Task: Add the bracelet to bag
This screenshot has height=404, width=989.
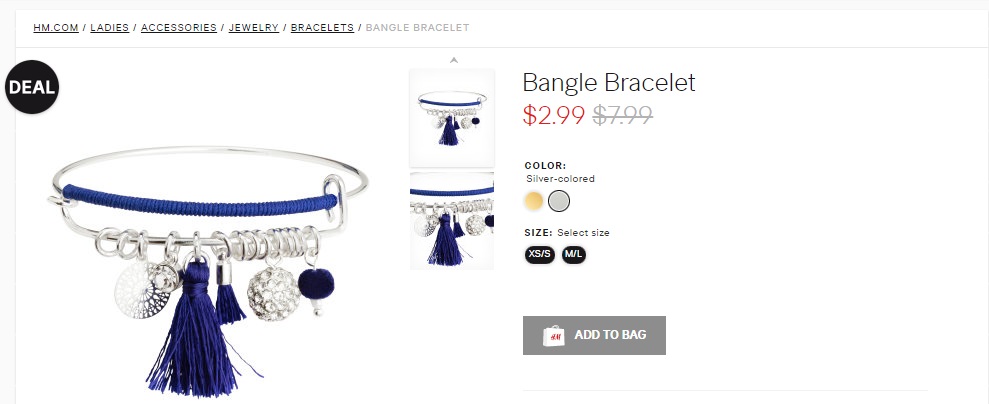Action: click(x=594, y=335)
